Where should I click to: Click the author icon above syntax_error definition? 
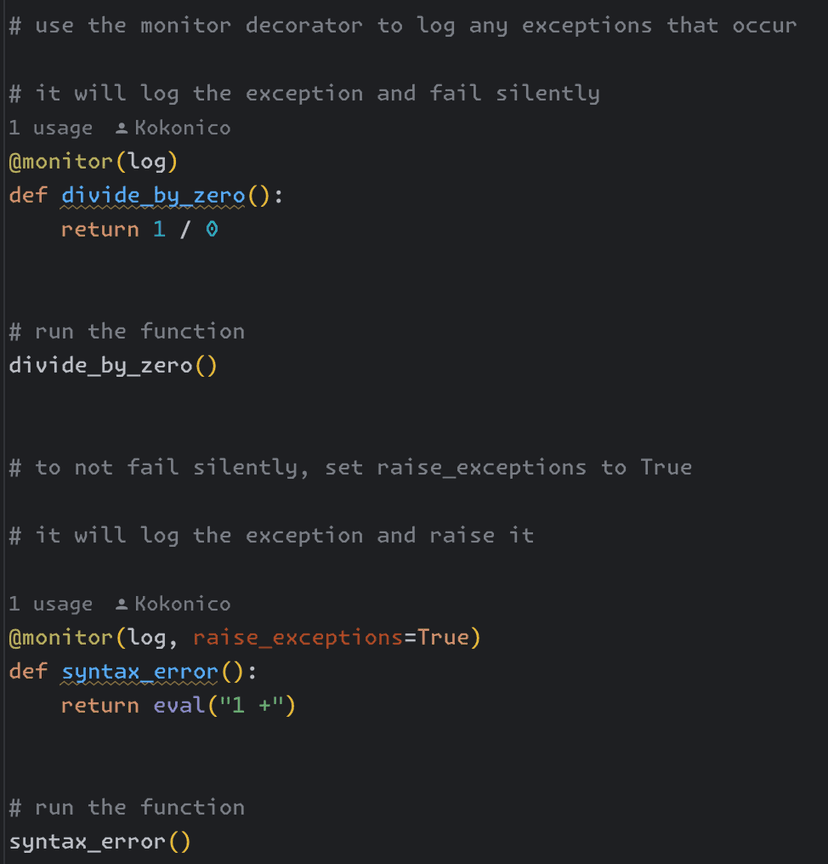[x=122, y=604]
